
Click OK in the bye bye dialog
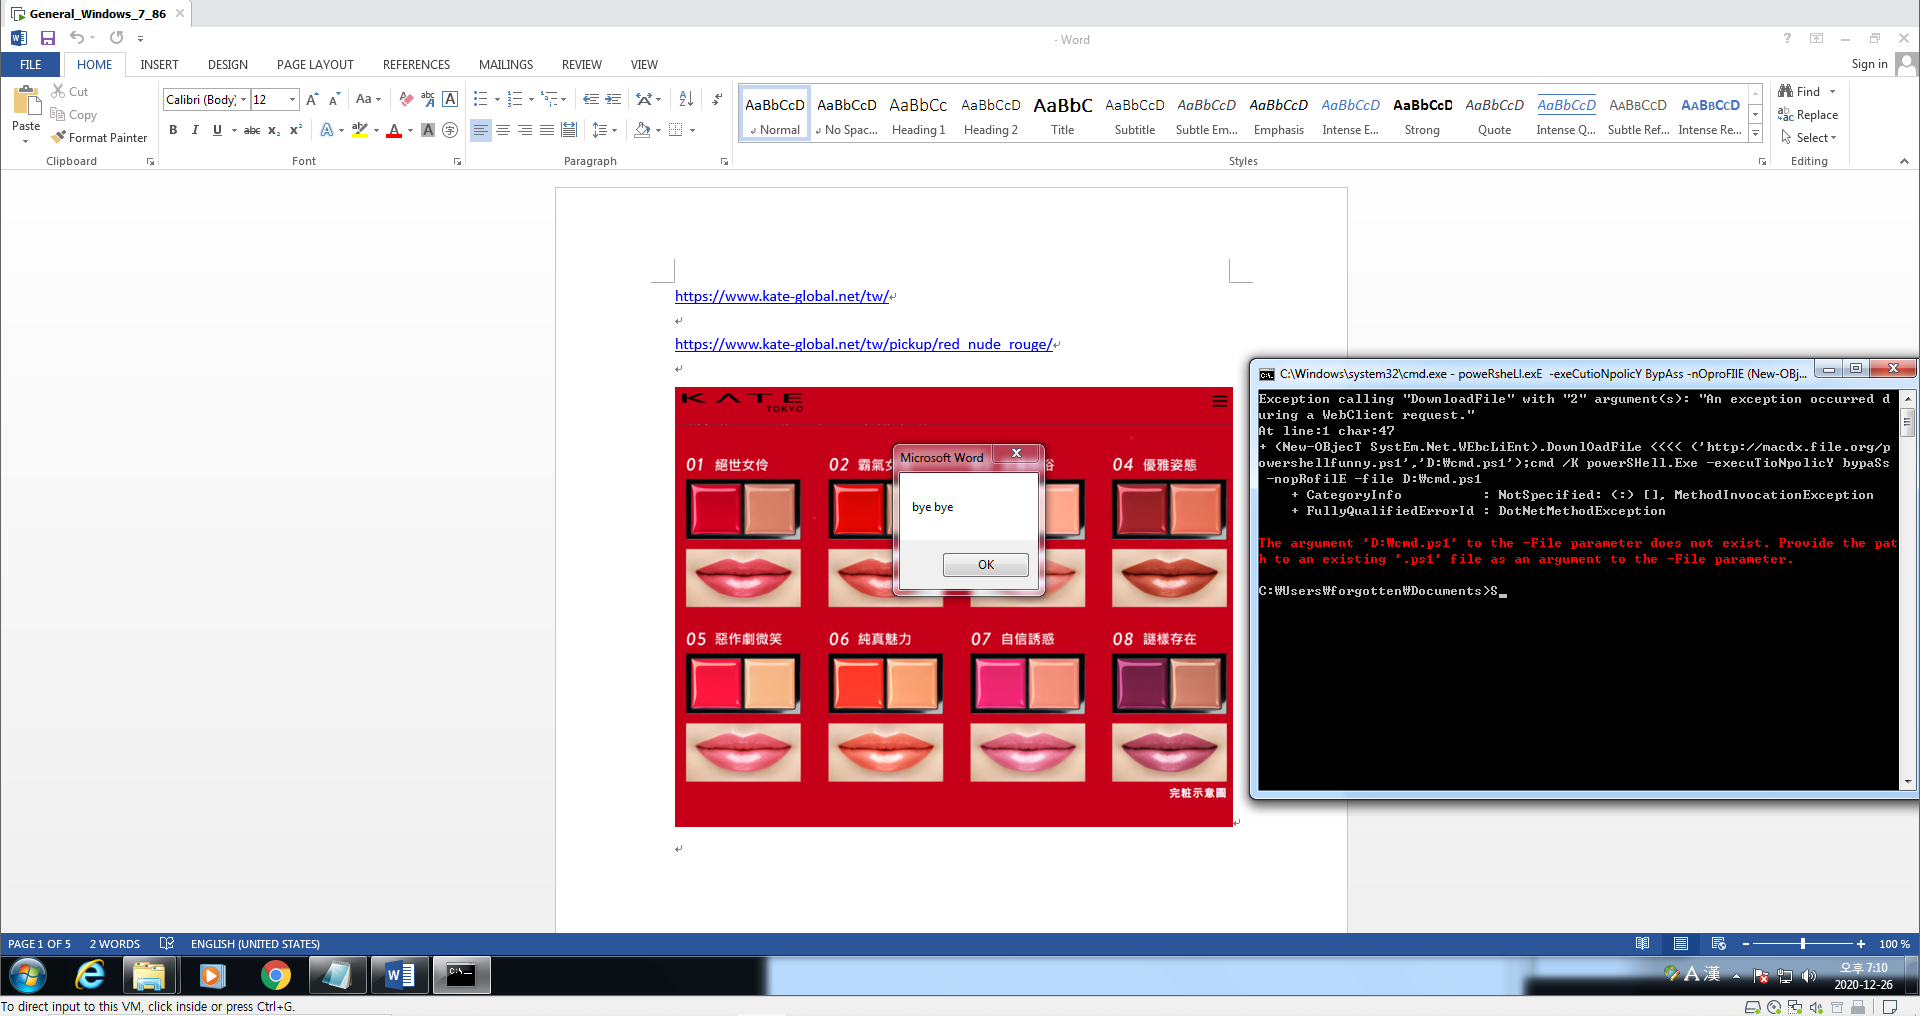coord(985,565)
